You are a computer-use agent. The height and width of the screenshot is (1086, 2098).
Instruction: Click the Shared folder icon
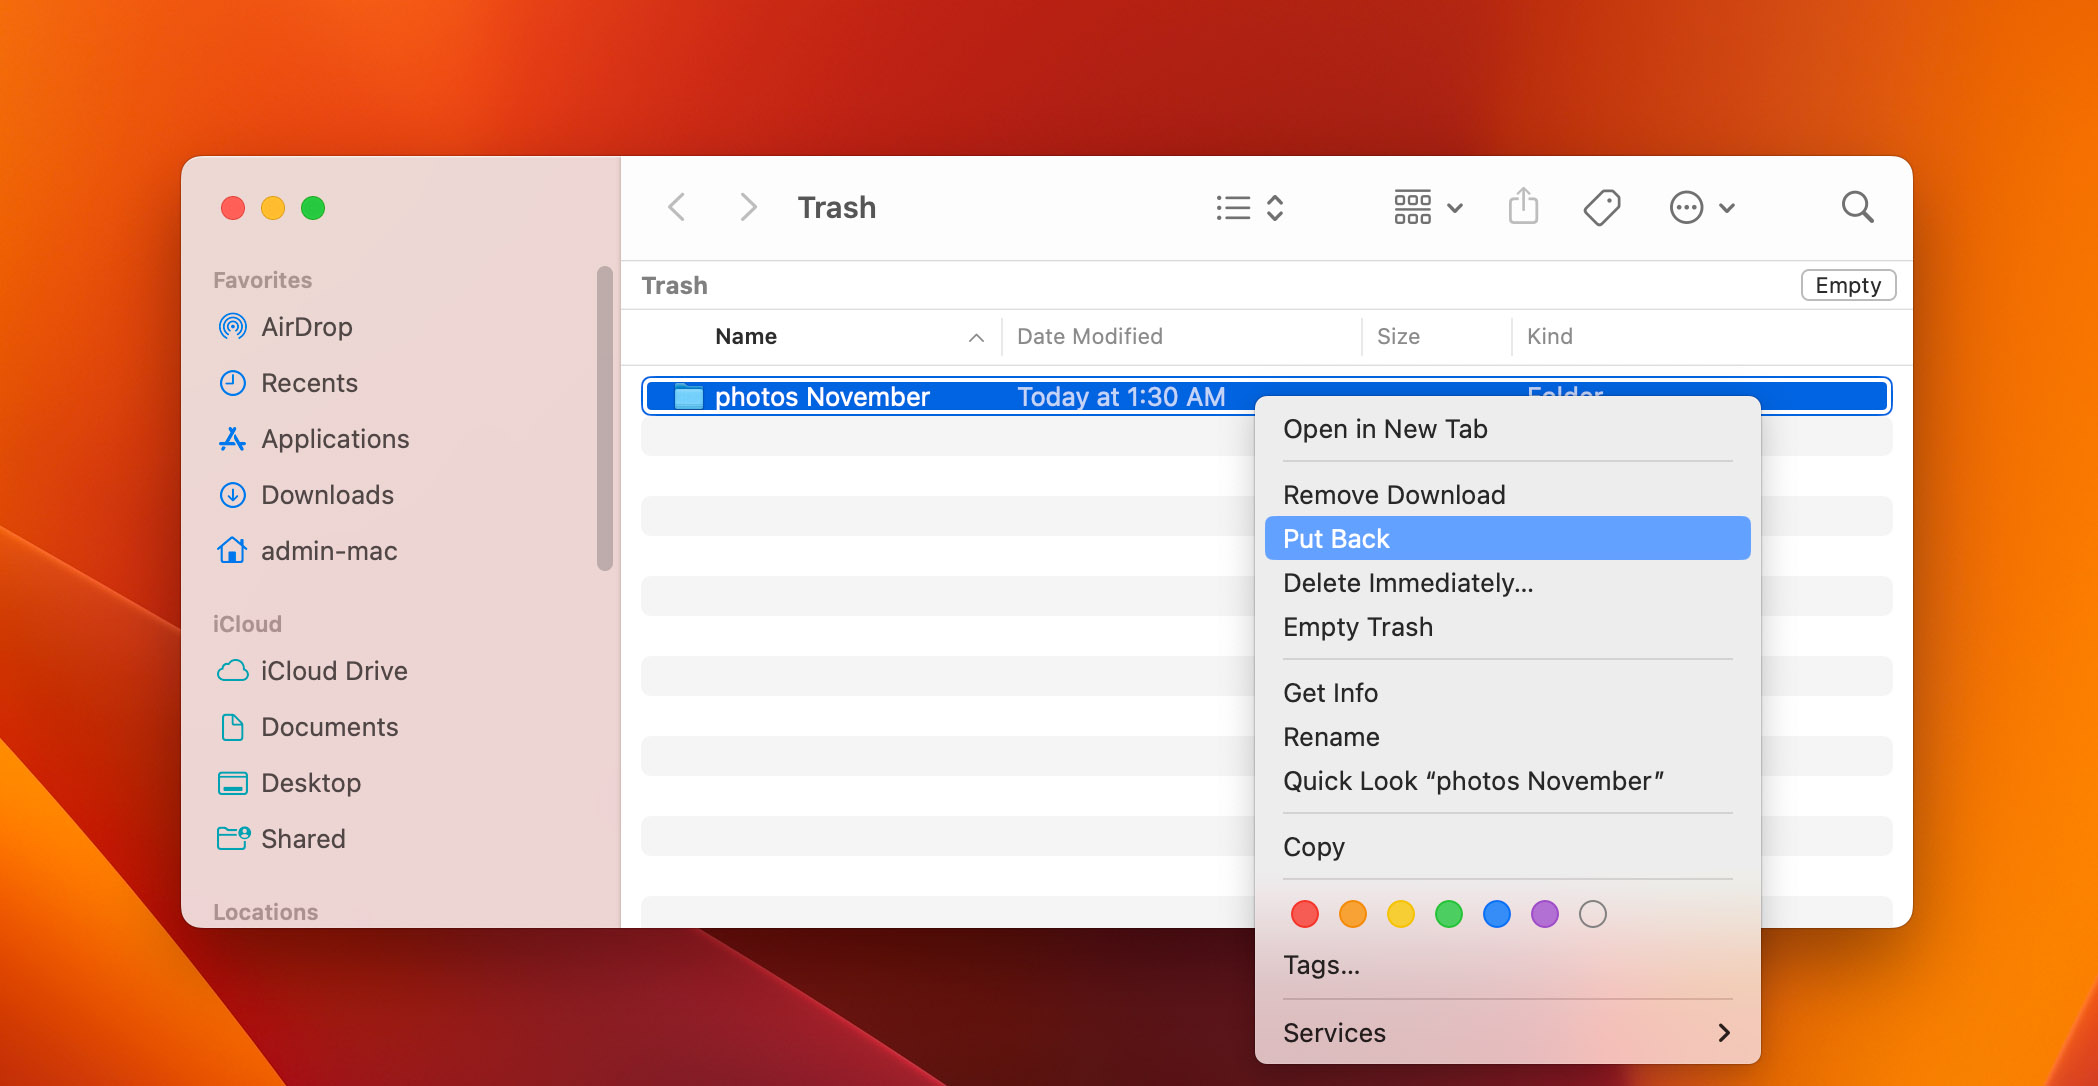pos(233,838)
